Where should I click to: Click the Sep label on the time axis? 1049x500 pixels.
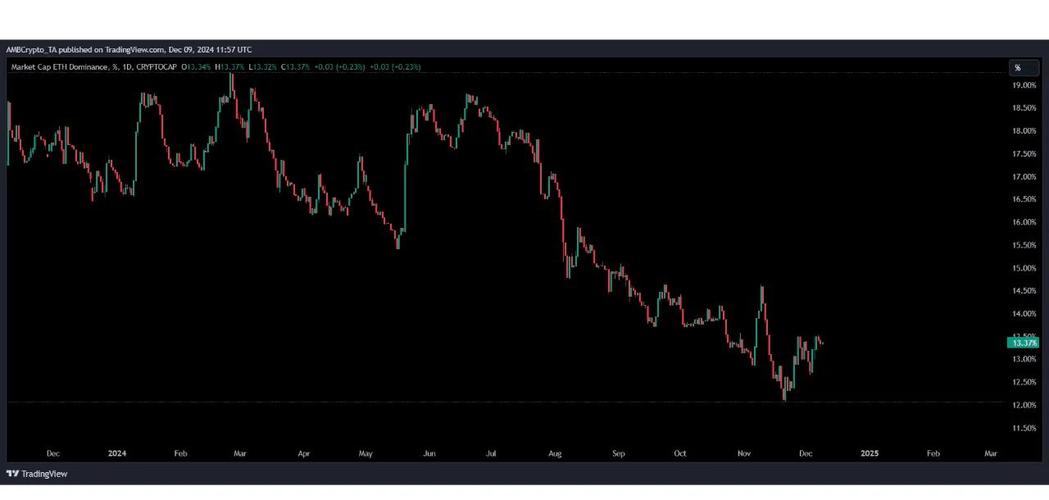pos(618,453)
